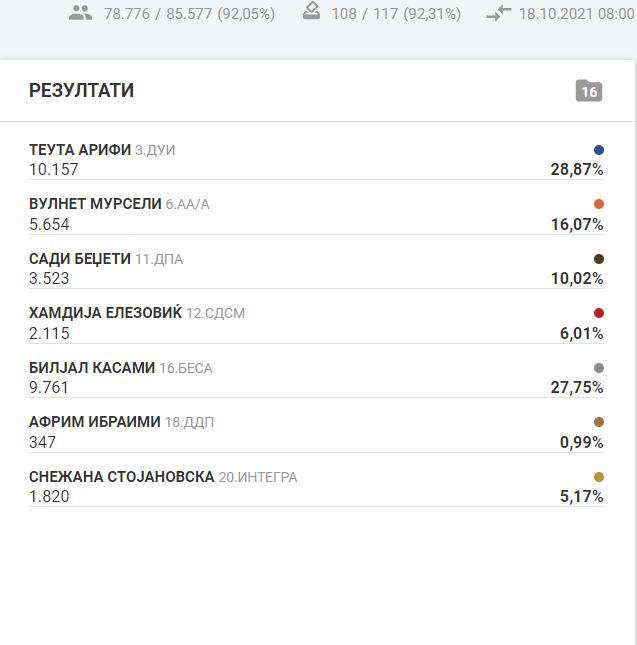Click the orange dot for Вулнет Мурсели
637x645 pixels.
(x=599, y=204)
